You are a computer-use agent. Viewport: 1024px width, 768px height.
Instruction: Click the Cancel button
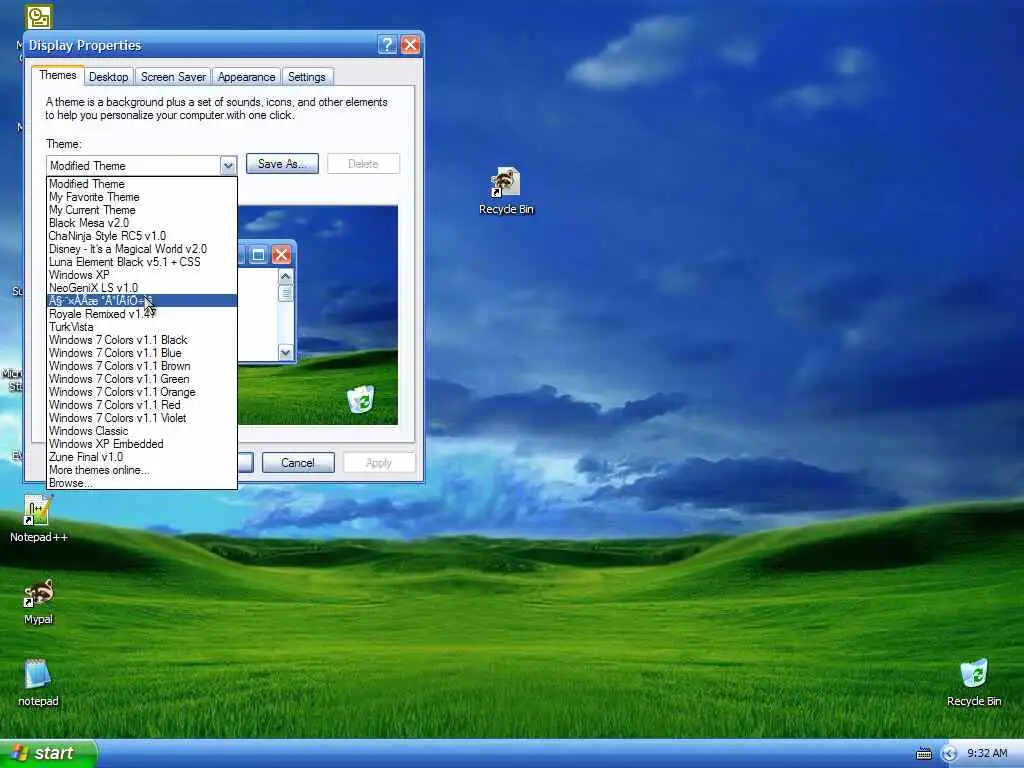pyautogui.click(x=298, y=462)
